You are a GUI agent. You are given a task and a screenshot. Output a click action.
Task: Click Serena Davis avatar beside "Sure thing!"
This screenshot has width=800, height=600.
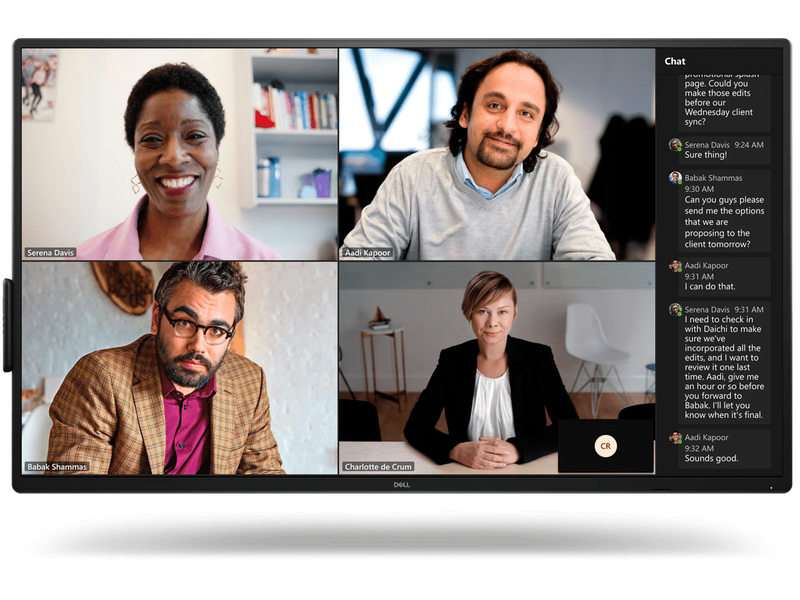pos(675,144)
